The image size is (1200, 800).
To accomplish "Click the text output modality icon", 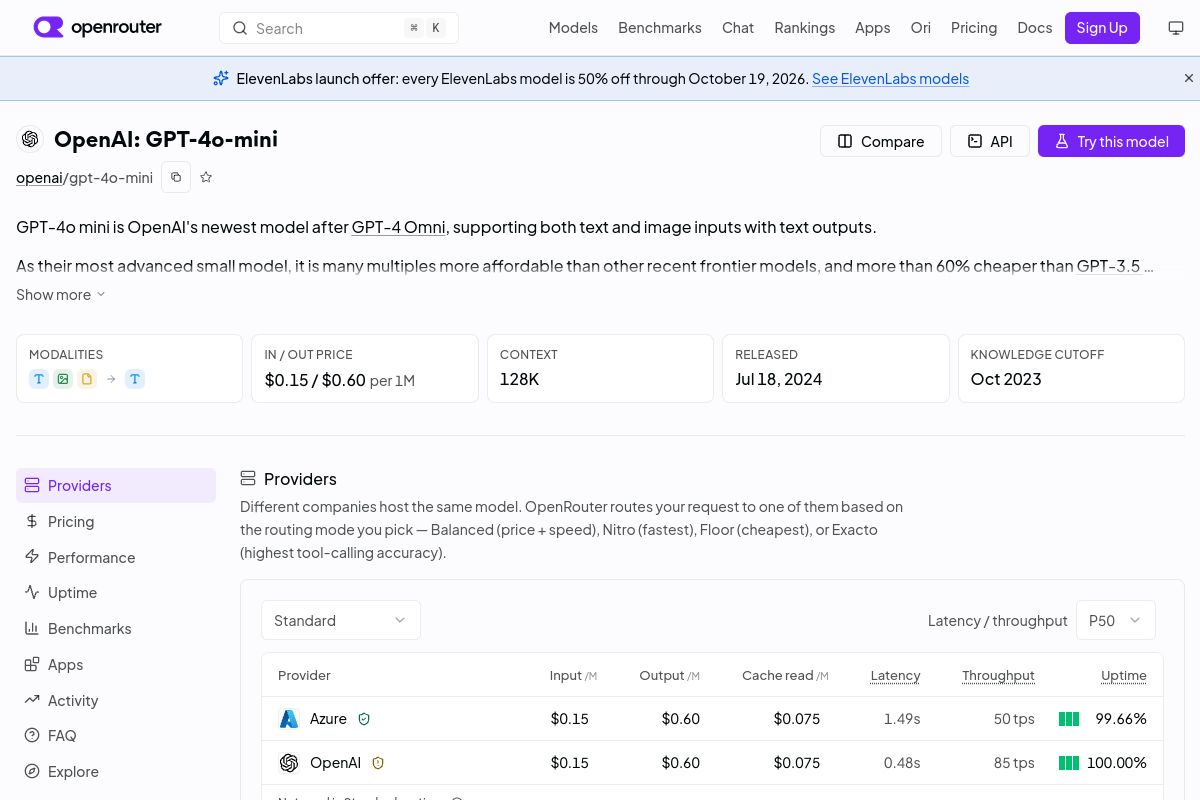I will pos(135,379).
